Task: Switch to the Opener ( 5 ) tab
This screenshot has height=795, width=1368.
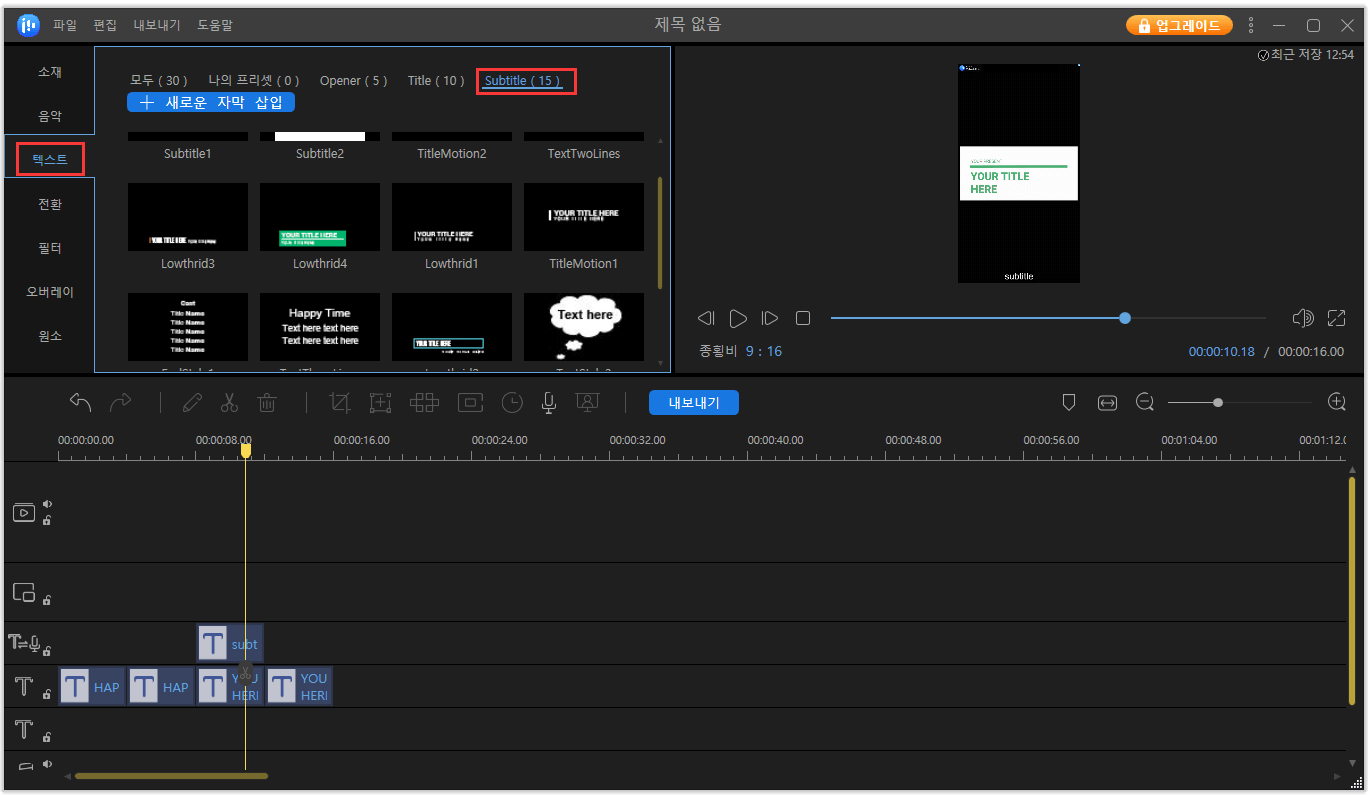Action: pyautogui.click(x=353, y=81)
